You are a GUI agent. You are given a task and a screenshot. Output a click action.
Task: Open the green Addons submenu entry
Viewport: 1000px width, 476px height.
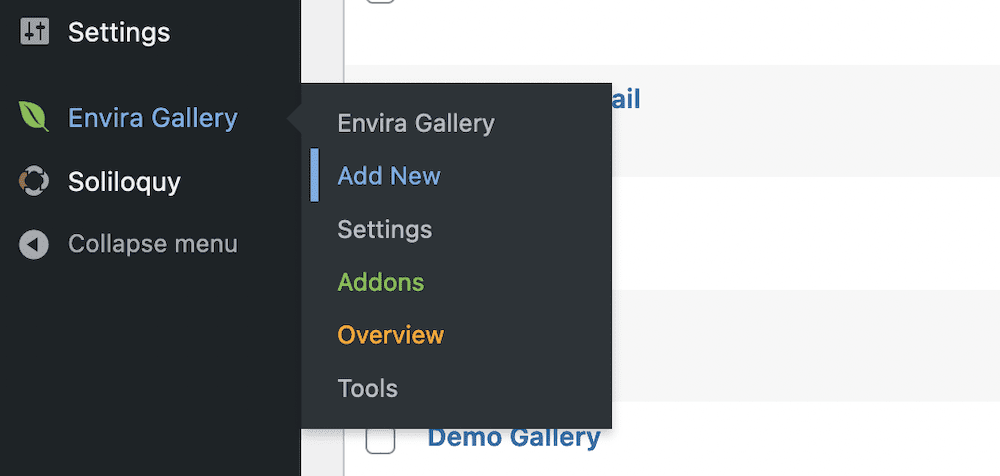pos(381,282)
